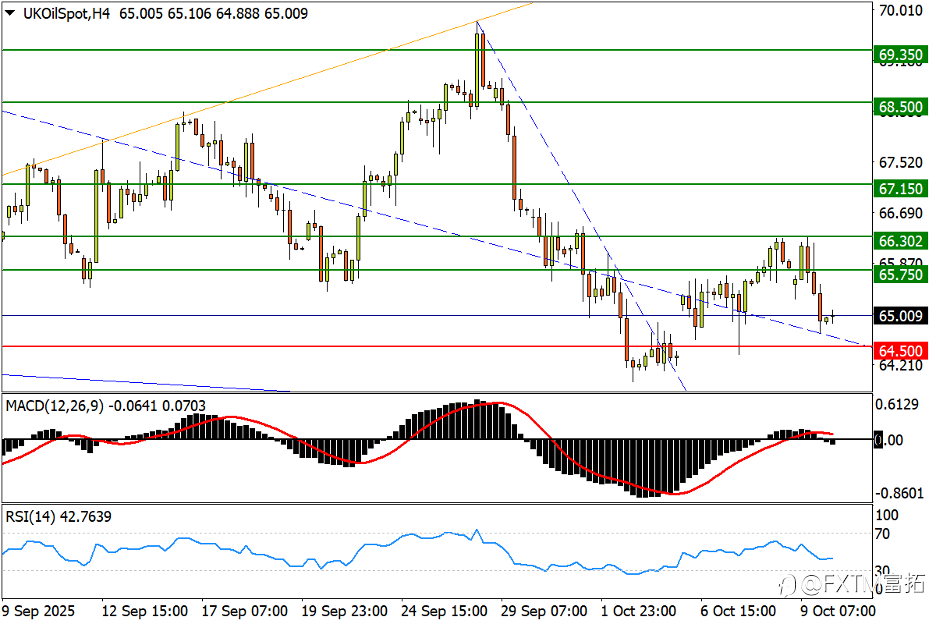Click the 9 Oct 07:00 time axis label
The image size is (936, 624).
(838, 611)
